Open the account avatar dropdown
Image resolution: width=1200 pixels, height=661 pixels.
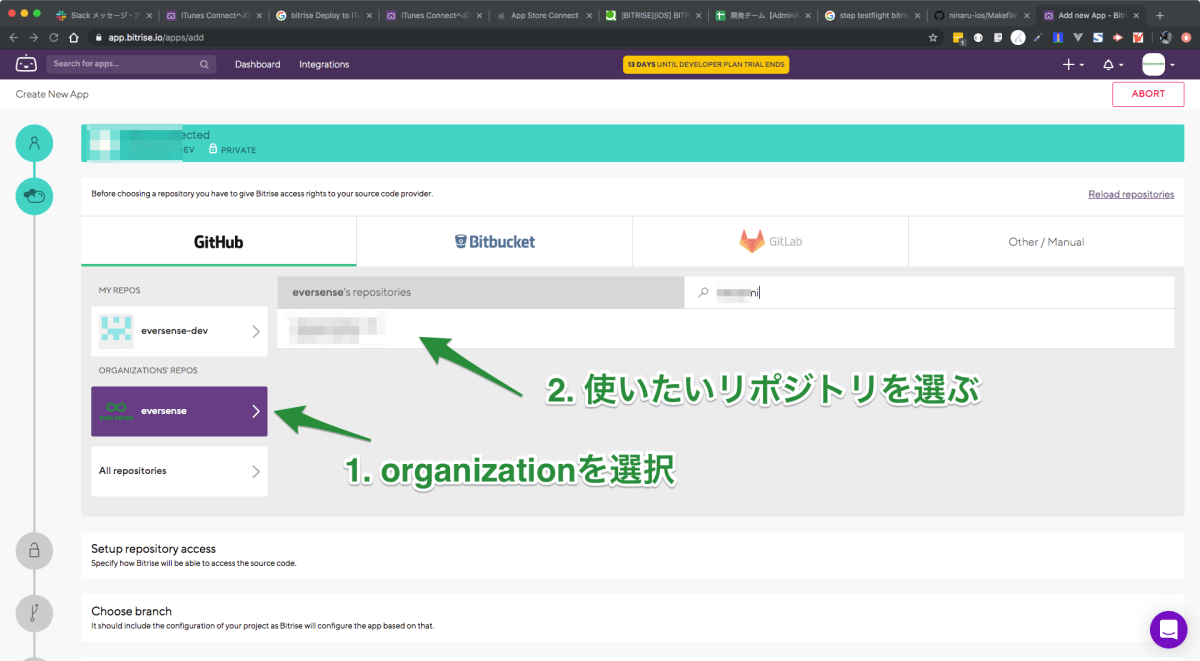point(1159,64)
